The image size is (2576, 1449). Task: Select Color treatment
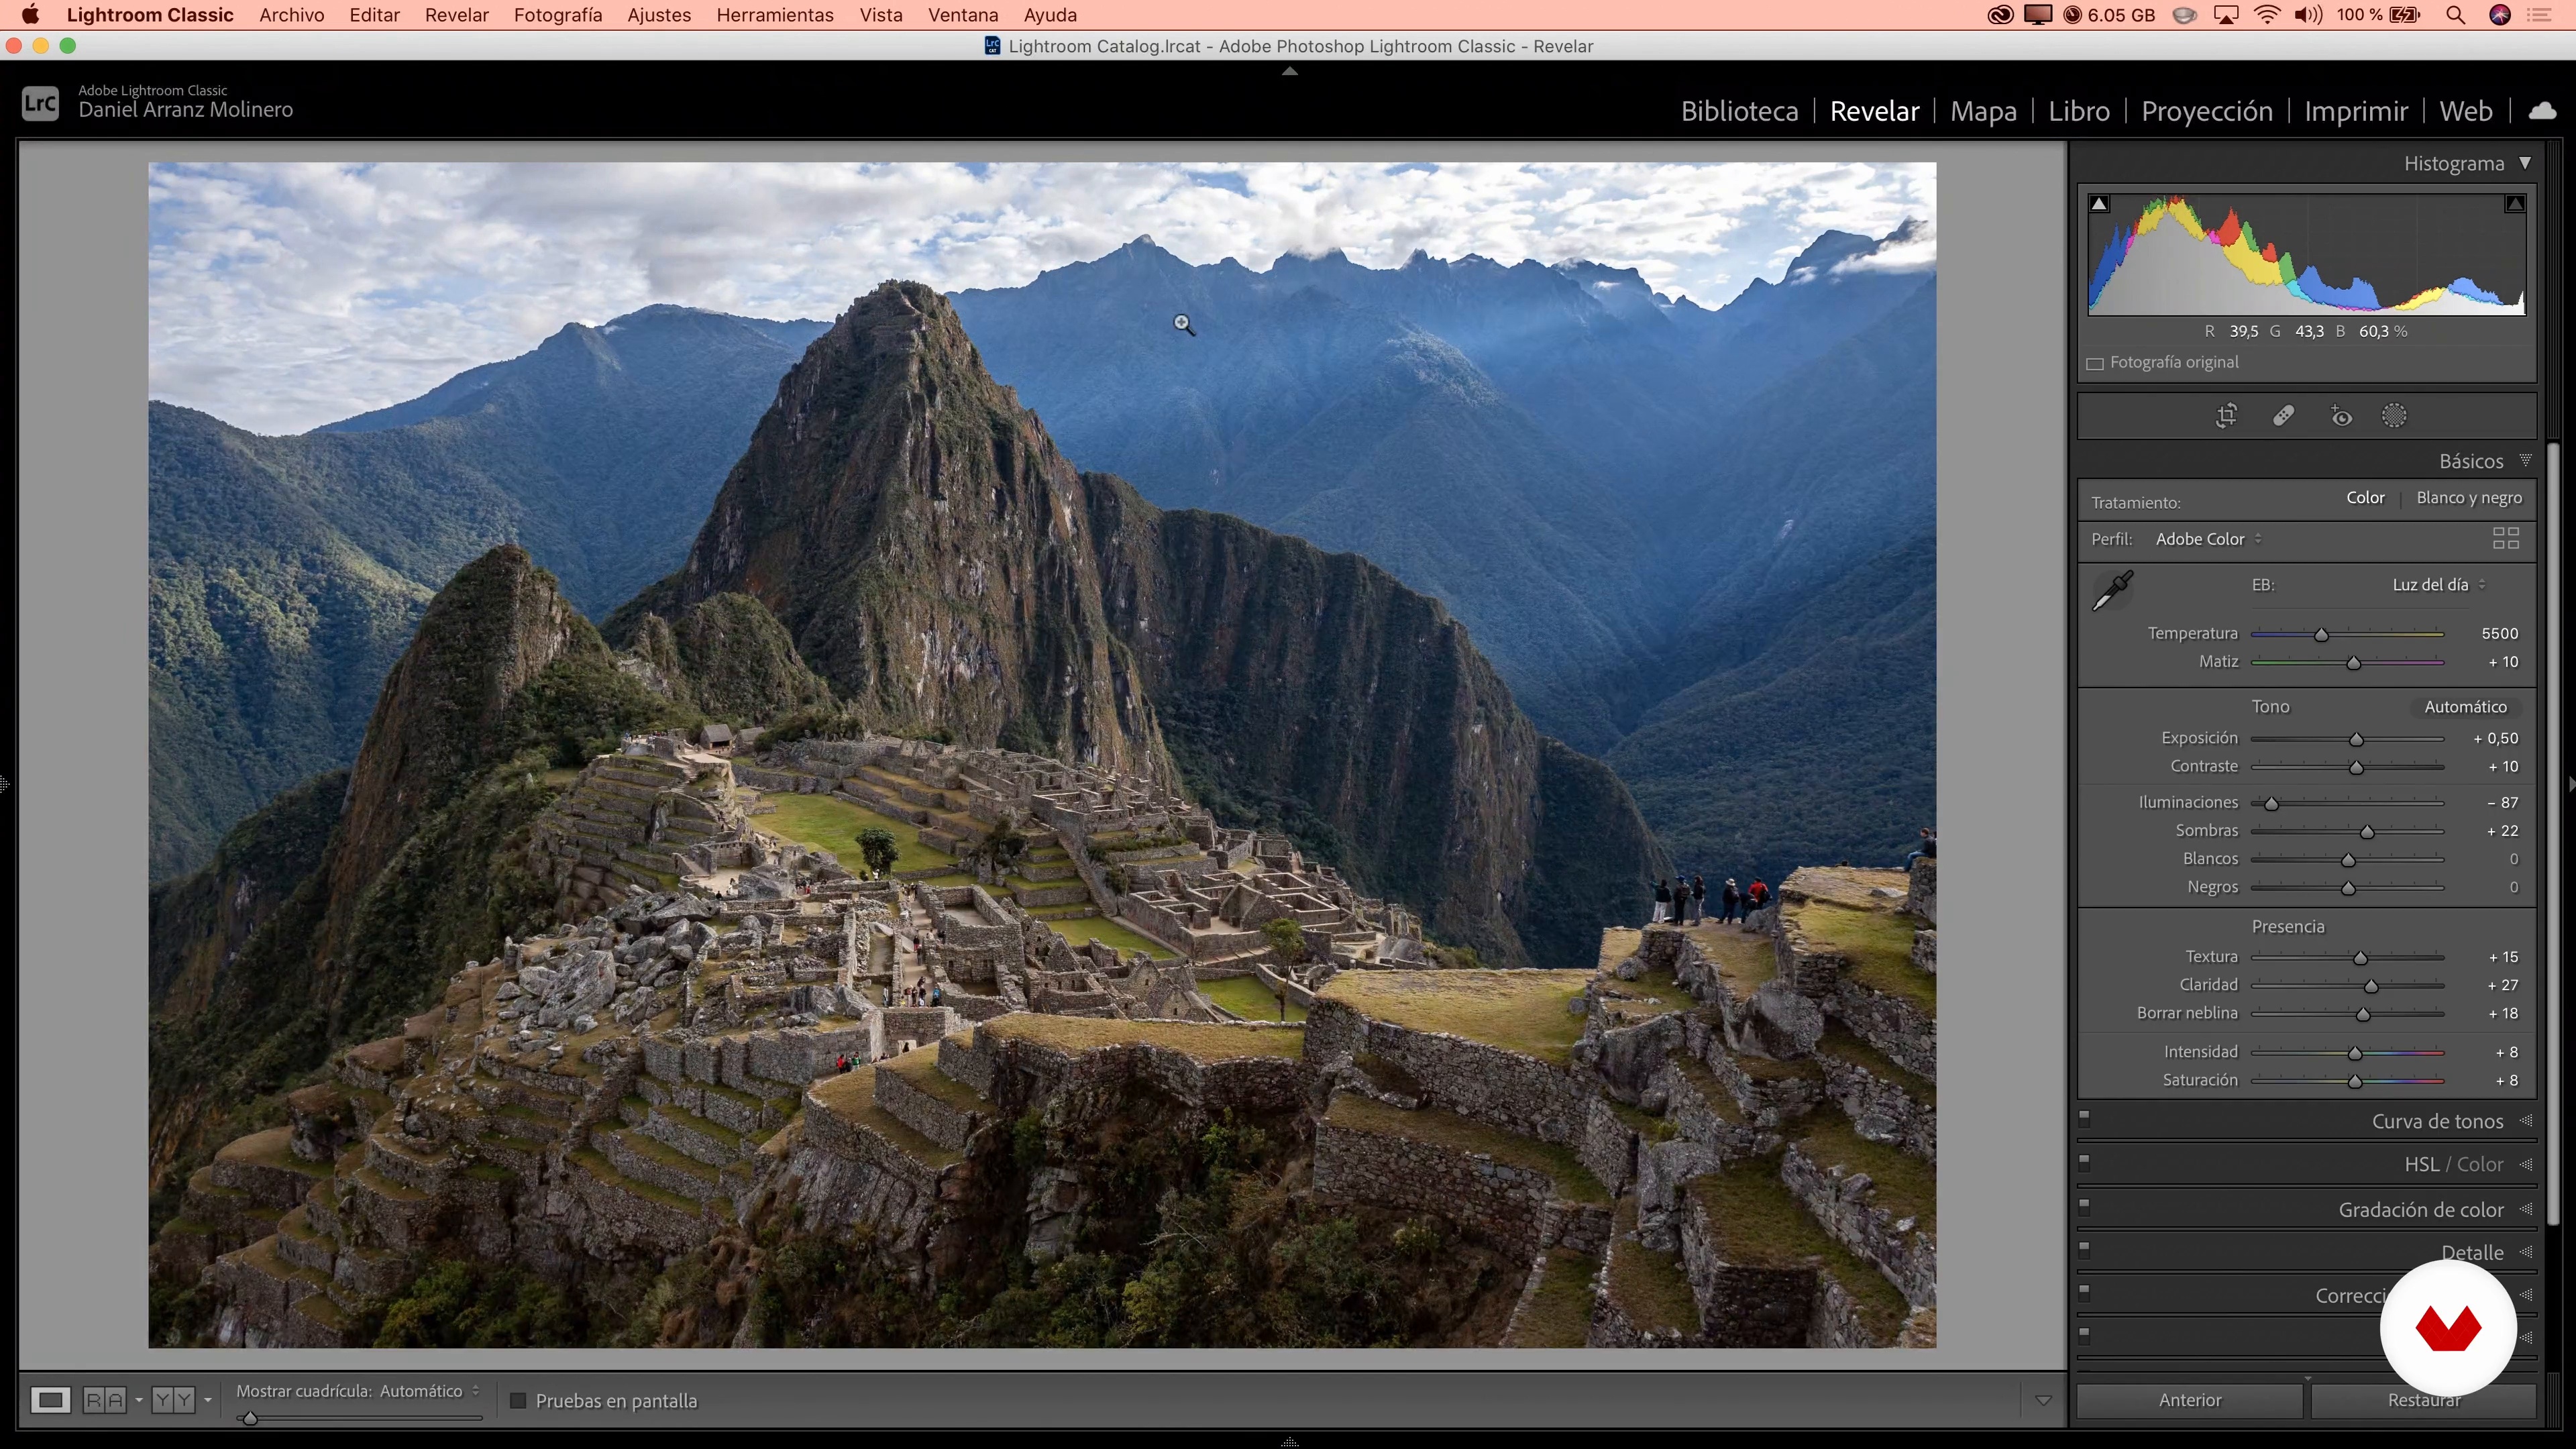click(x=2365, y=497)
